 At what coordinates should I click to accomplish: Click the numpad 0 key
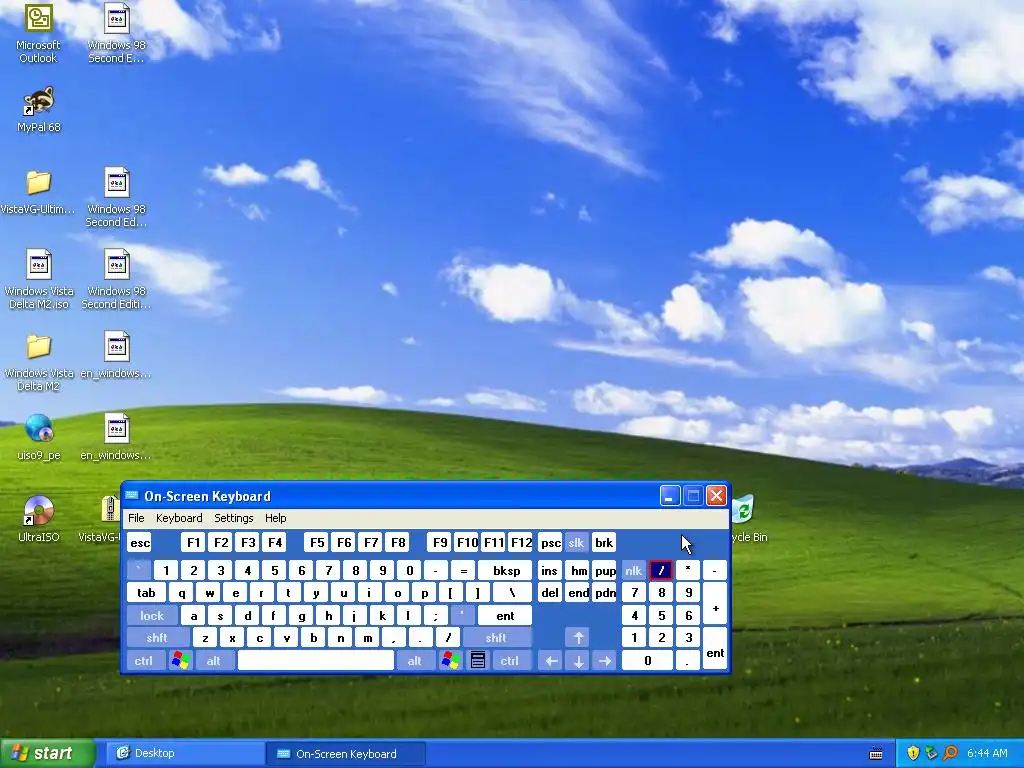647,661
